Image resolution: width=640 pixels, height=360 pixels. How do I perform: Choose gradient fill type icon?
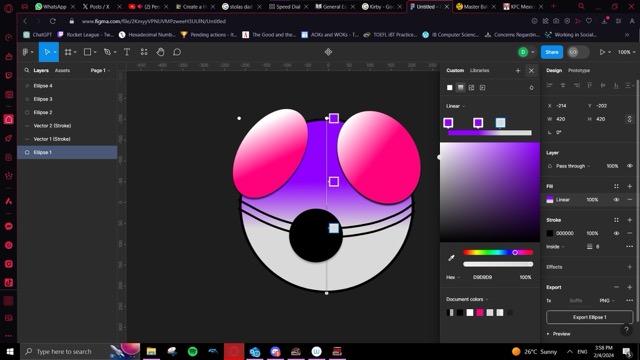click(x=460, y=87)
